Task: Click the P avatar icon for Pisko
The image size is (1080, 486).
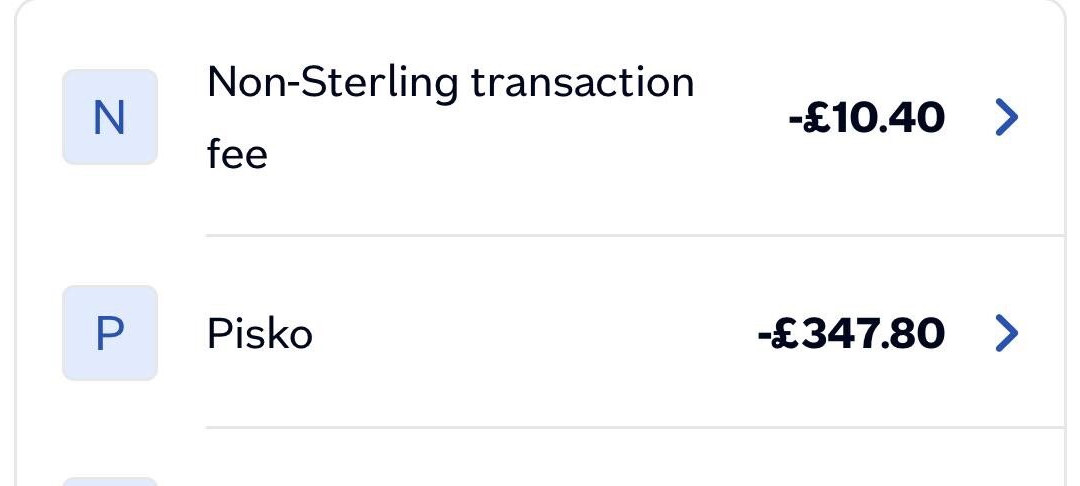Action: click(109, 333)
